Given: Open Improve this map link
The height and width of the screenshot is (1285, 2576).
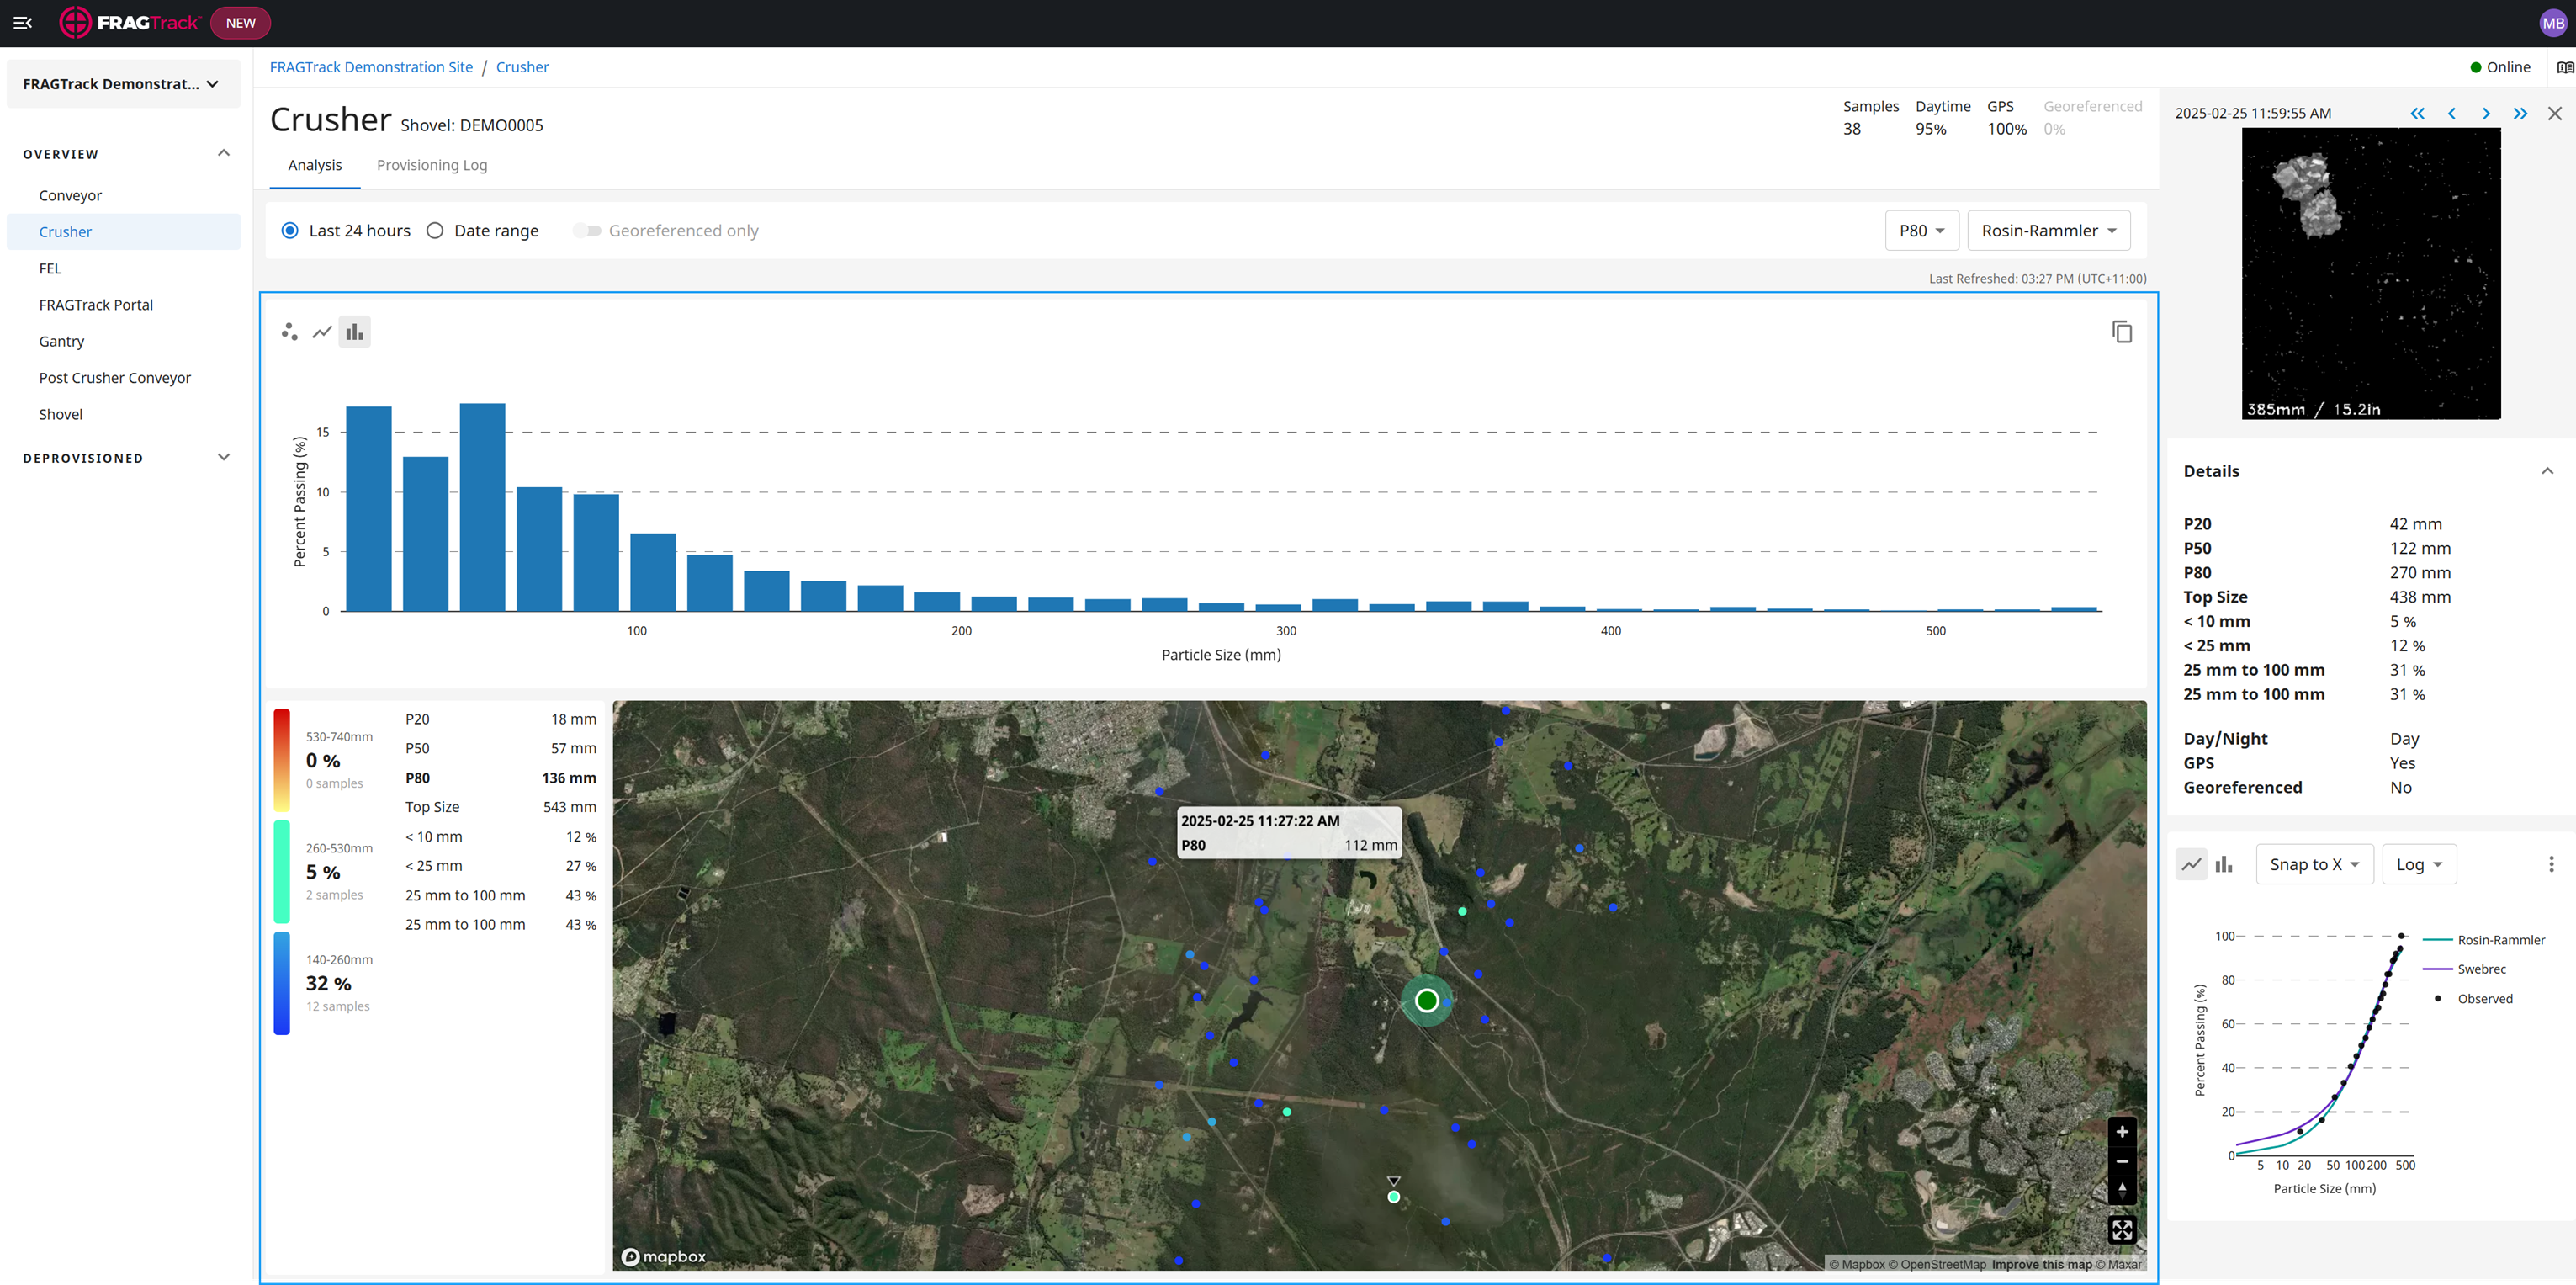Looking at the screenshot, I should coord(2041,1264).
